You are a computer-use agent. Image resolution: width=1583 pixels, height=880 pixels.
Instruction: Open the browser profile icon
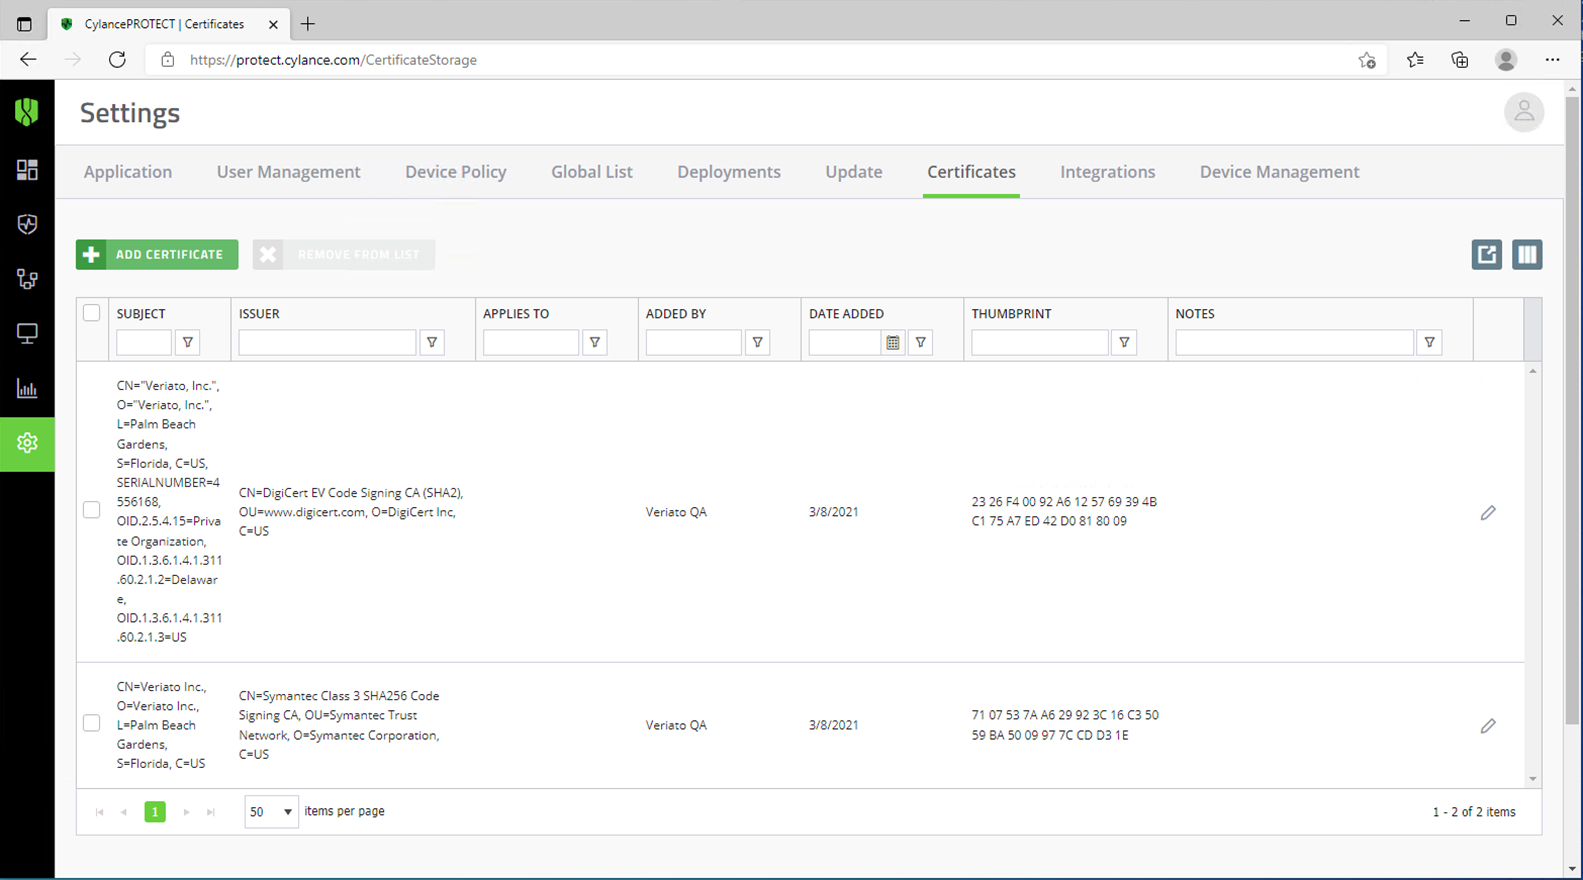(1506, 60)
